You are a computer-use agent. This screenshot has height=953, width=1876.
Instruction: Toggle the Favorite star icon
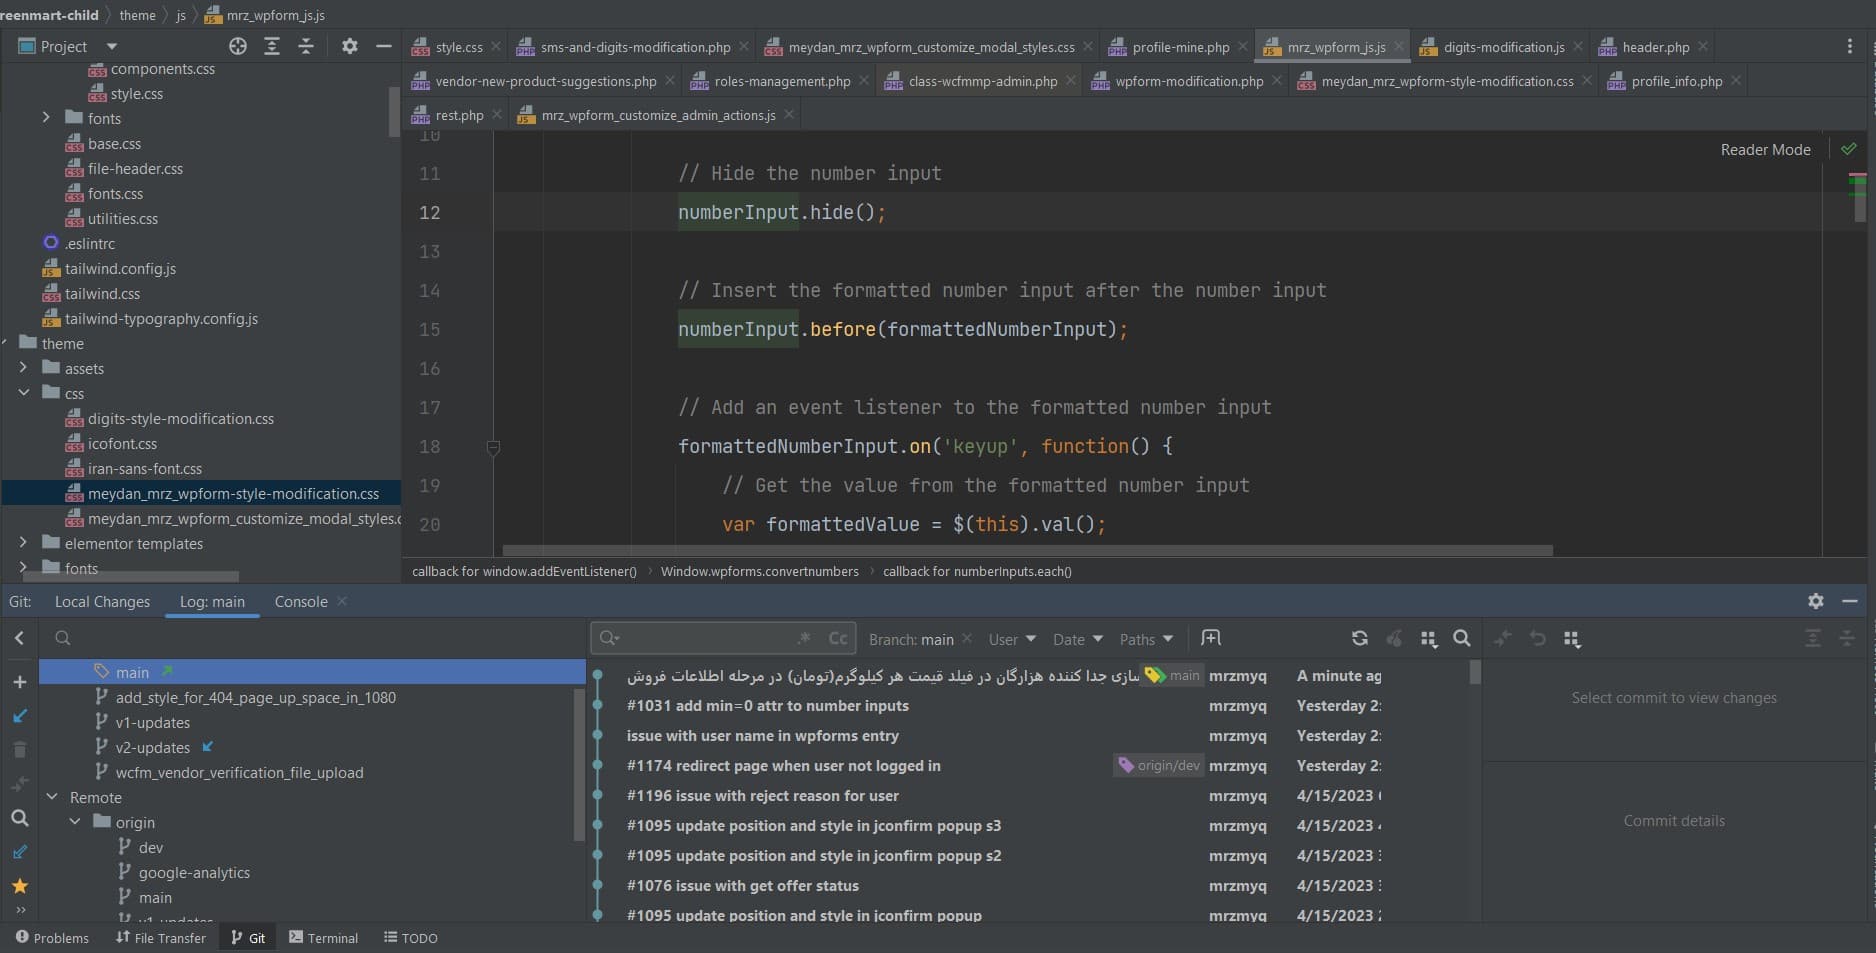19,886
